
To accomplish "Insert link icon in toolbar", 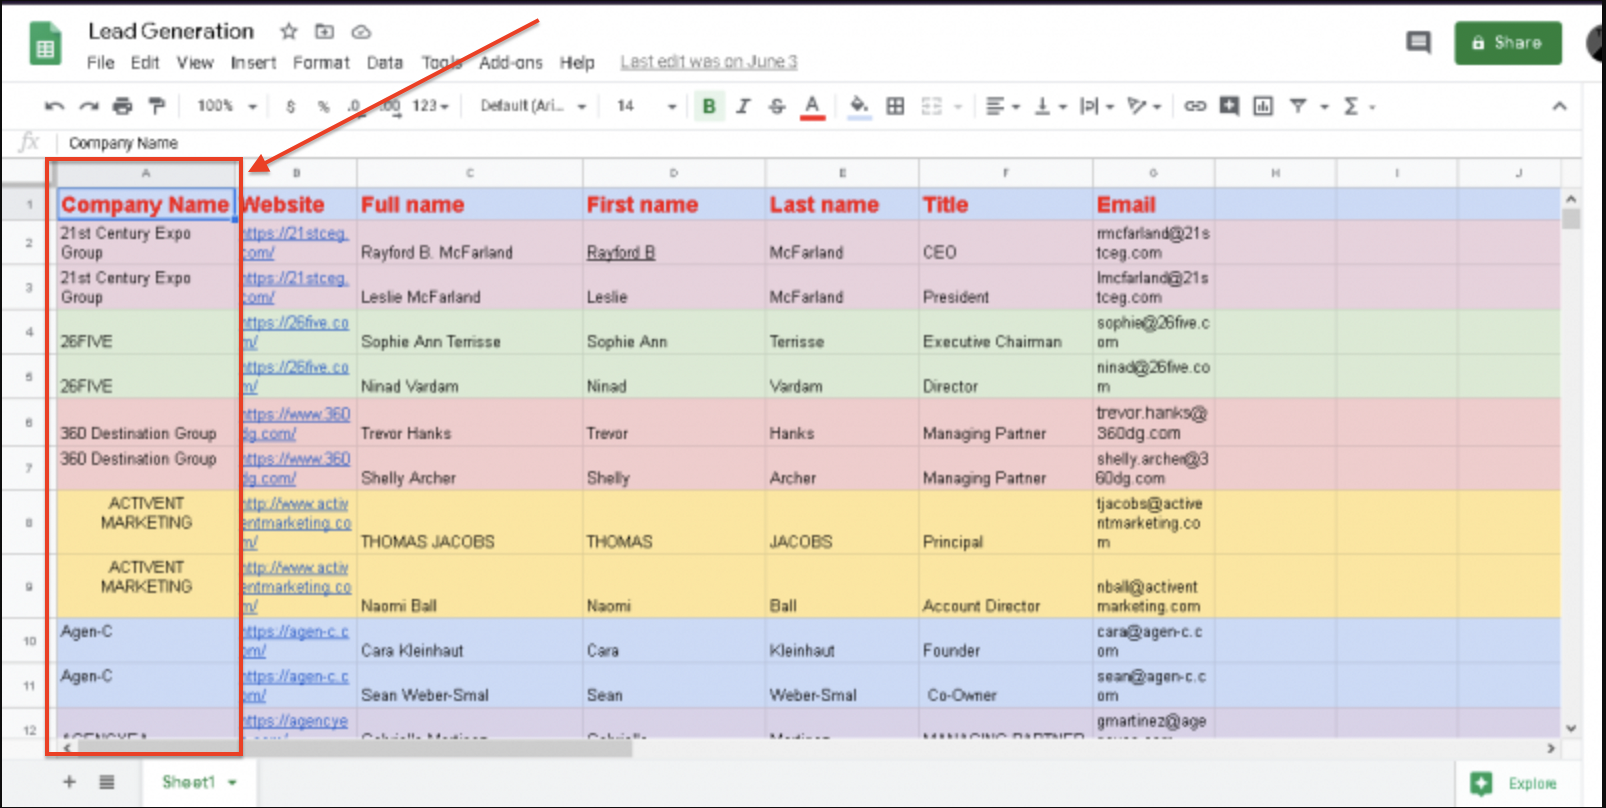I will click(1195, 106).
